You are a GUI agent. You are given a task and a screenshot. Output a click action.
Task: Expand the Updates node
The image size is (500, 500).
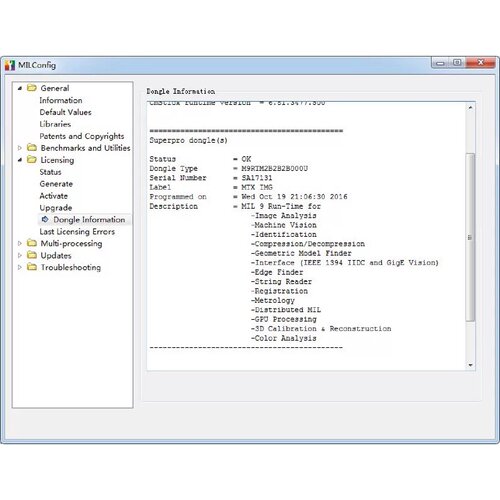(x=20, y=255)
